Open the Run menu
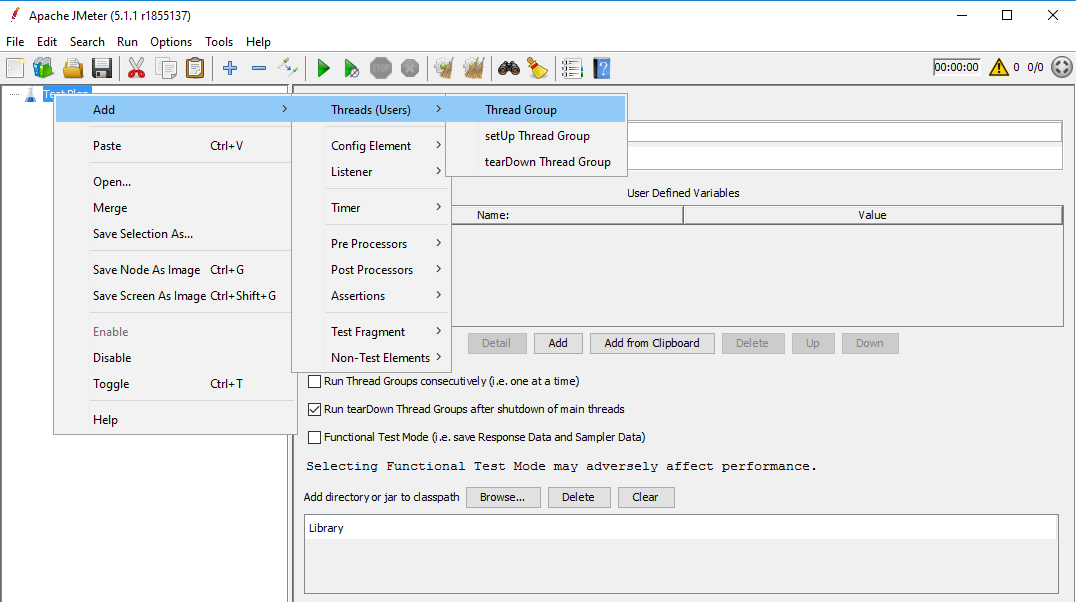Image resolution: width=1076 pixels, height=602 pixels. point(127,42)
